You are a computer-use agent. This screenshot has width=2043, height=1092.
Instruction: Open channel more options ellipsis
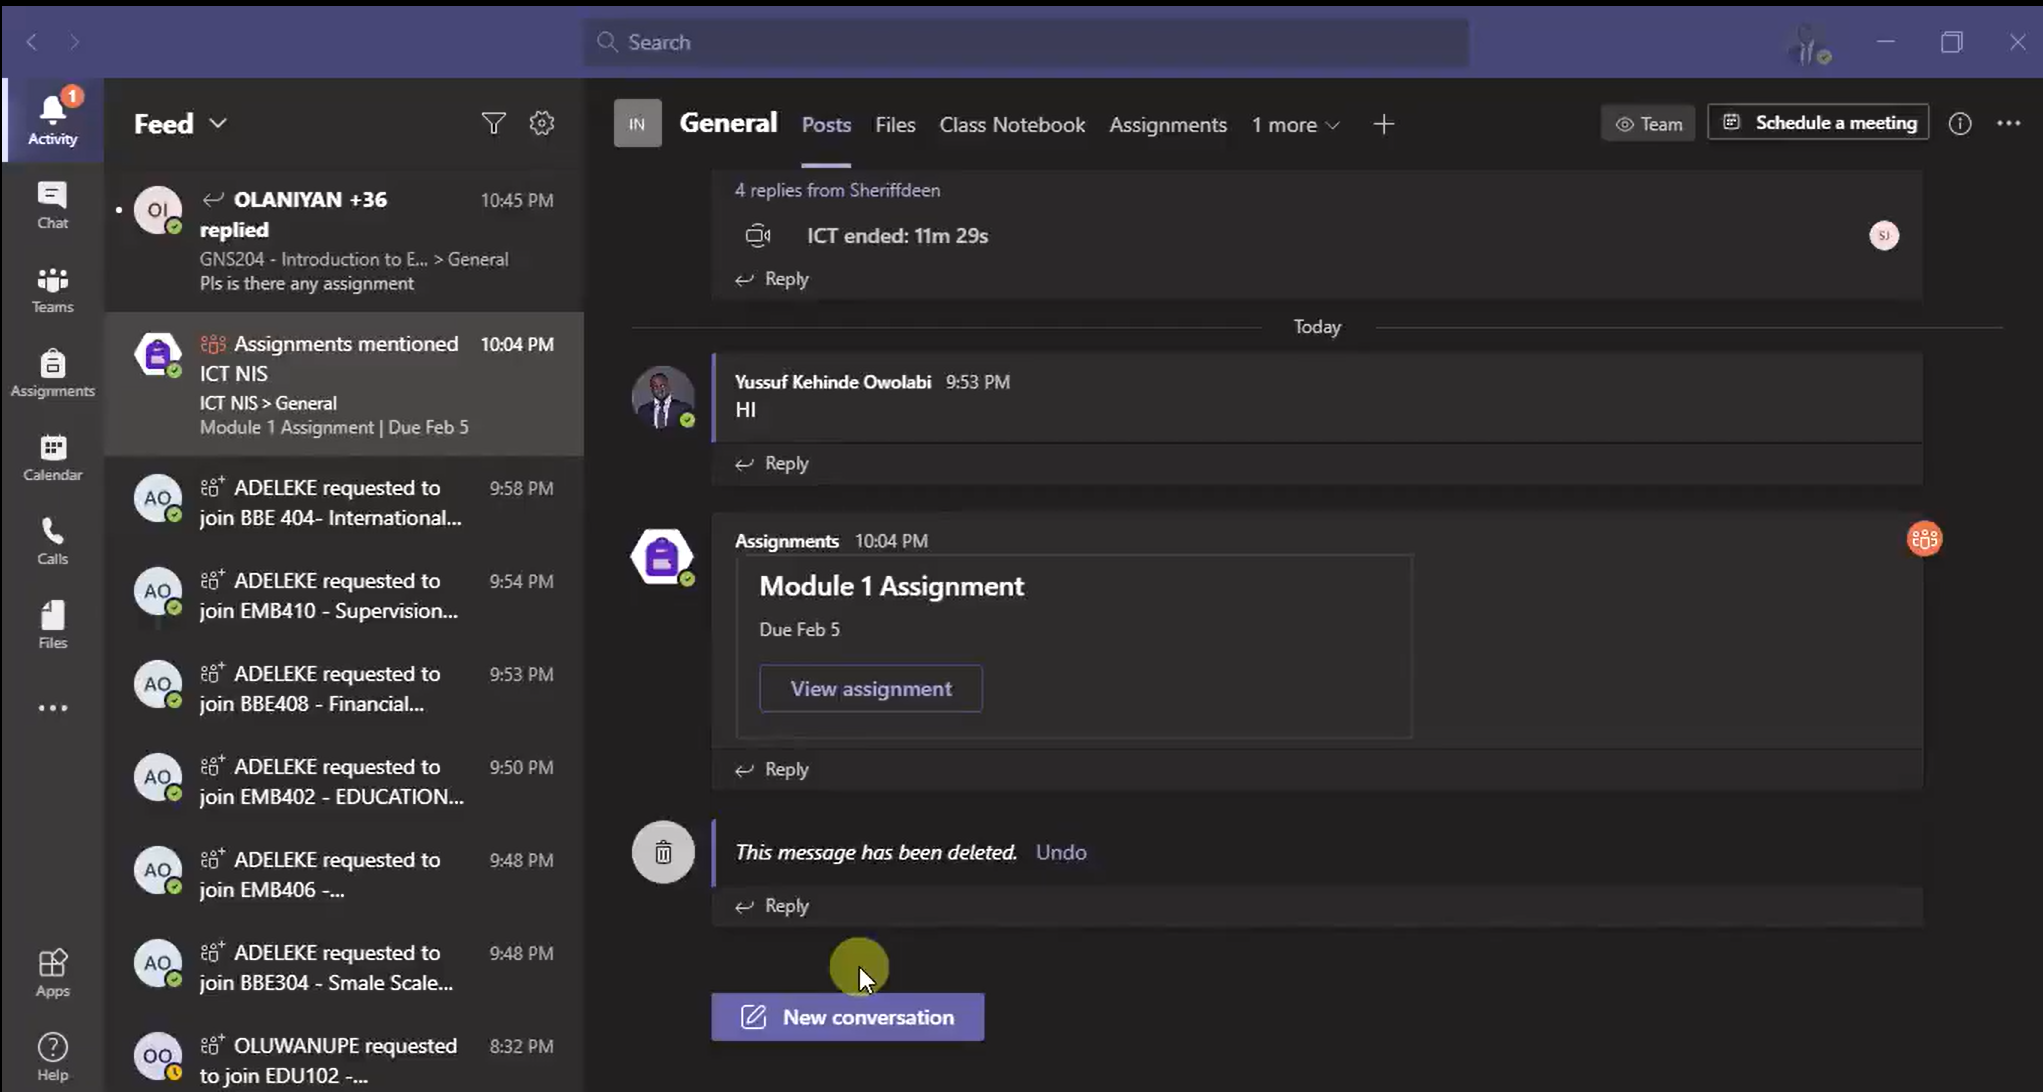pyautogui.click(x=2008, y=123)
